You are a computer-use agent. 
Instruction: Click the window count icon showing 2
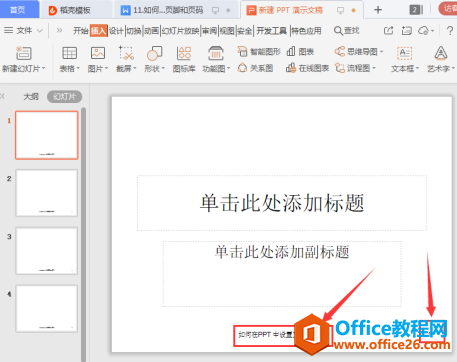[x=416, y=10]
